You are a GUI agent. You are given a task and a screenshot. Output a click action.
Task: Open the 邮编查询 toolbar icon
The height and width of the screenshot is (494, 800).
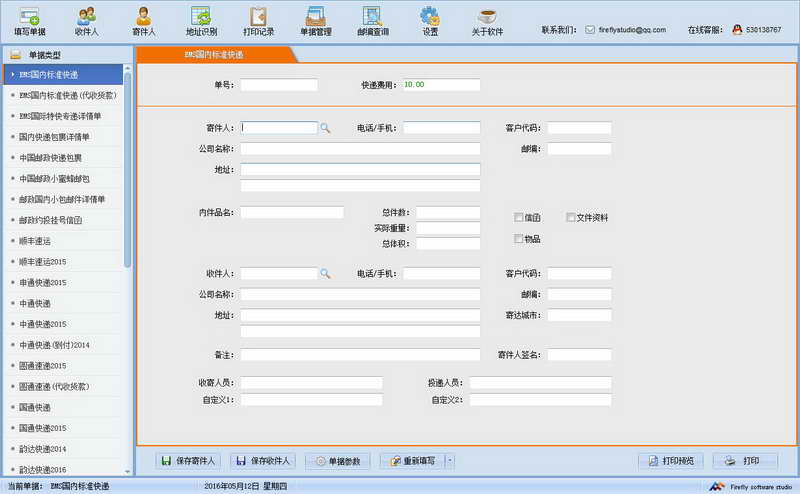pyautogui.click(x=373, y=22)
